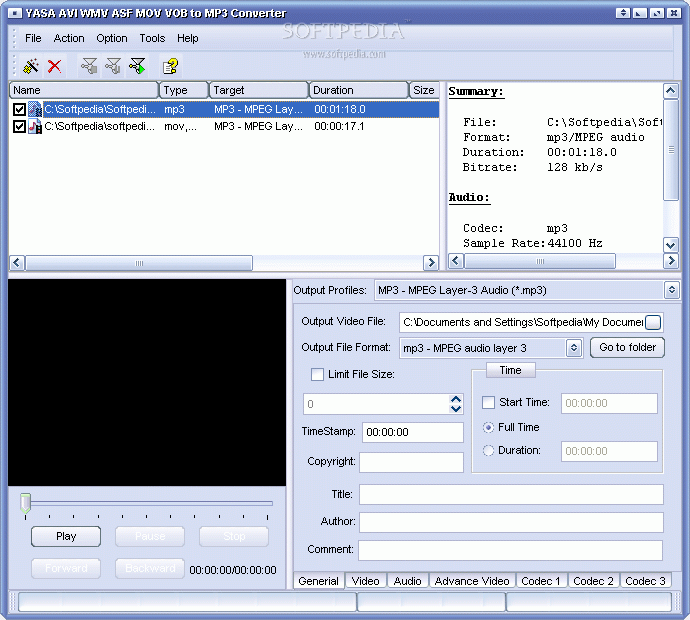Click the summary panel scroll-up arrow
The image size is (690, 620).
tap(671, 91)
